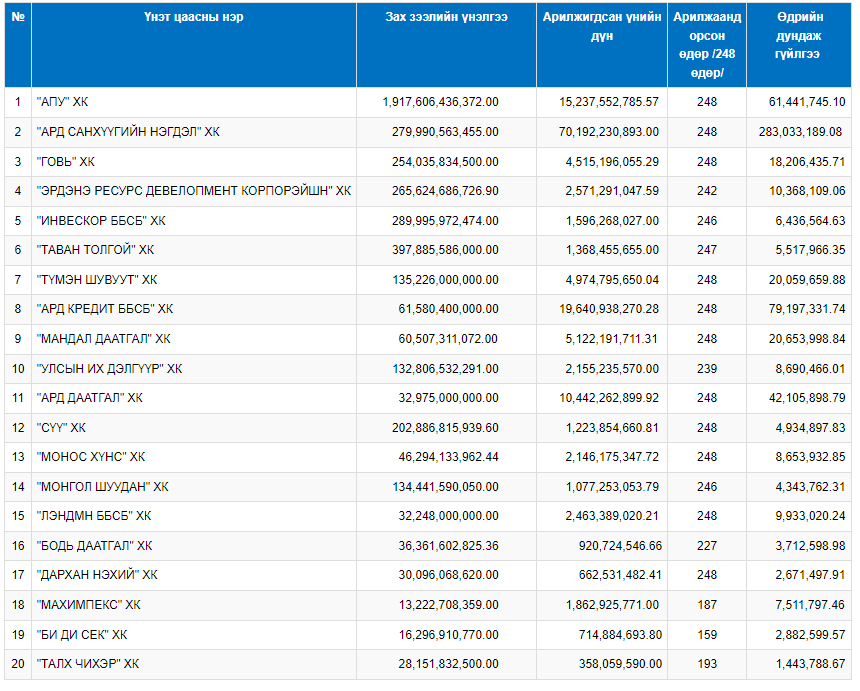Select the "ТАЛХ ЧИХЭР" ХК entry
The width and height of the screenshot is (860, 691).
pyautogui.click(x=87, y=664)
